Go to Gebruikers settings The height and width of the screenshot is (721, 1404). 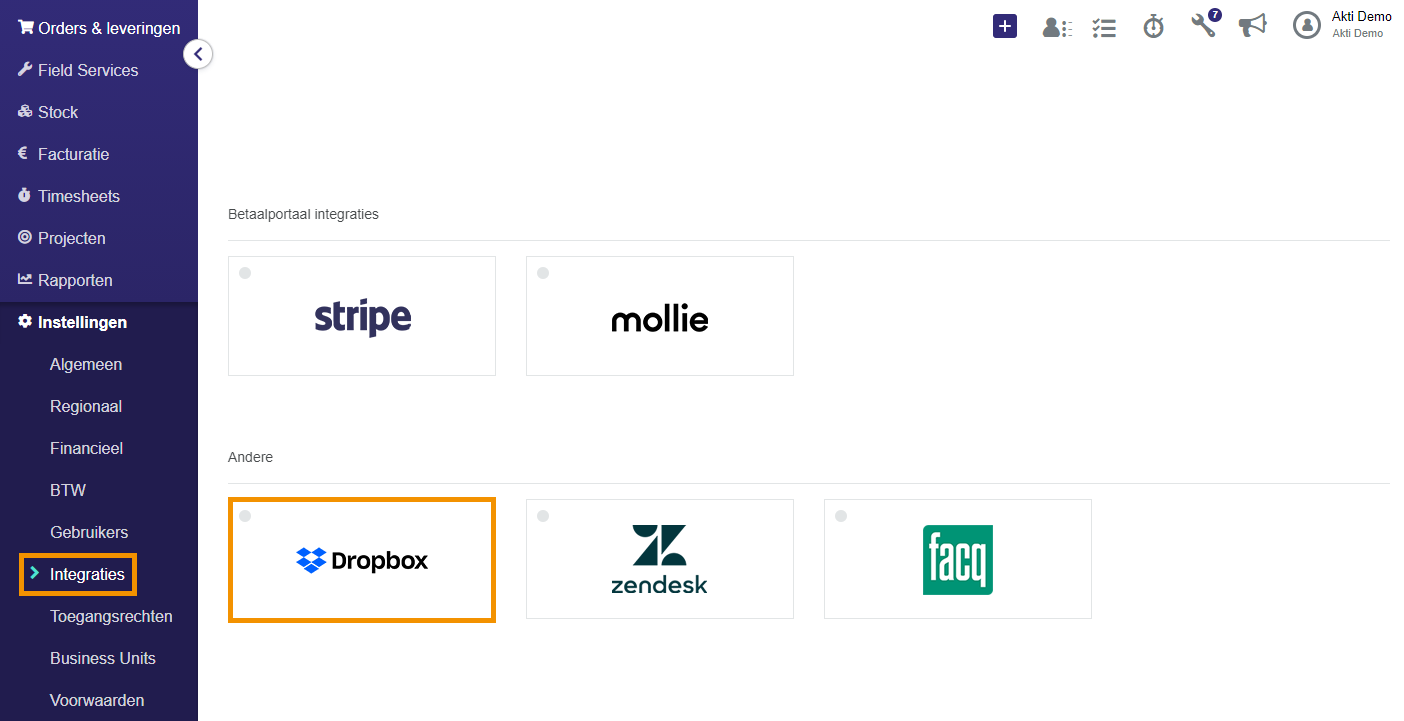coord(89,532)
